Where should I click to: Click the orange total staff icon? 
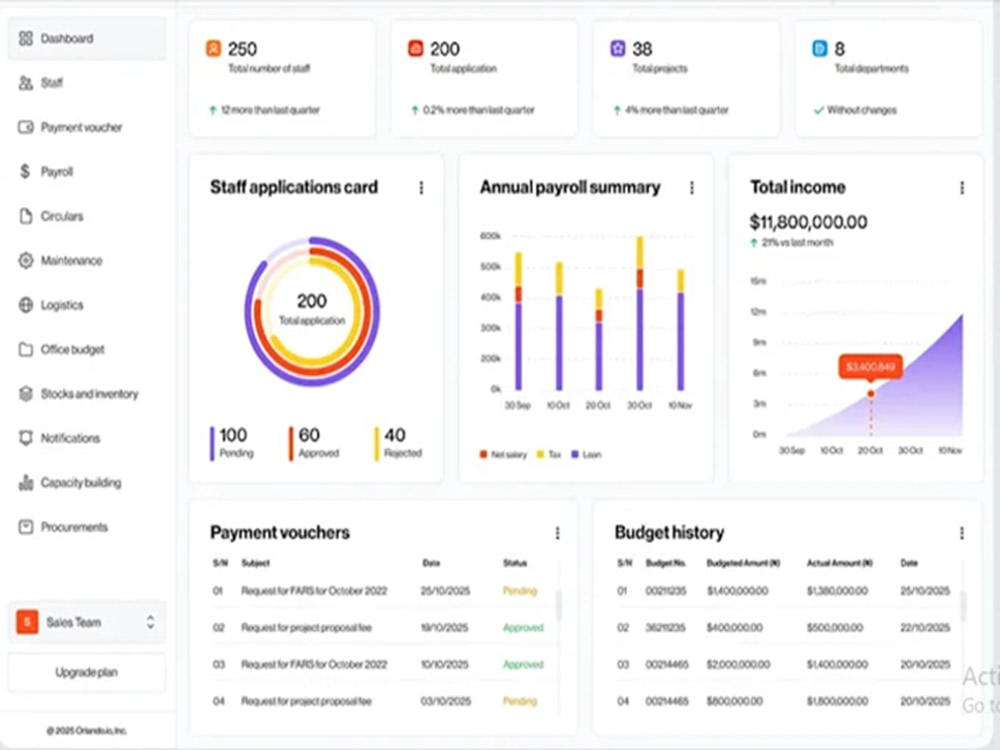click(x=214, y=48)
